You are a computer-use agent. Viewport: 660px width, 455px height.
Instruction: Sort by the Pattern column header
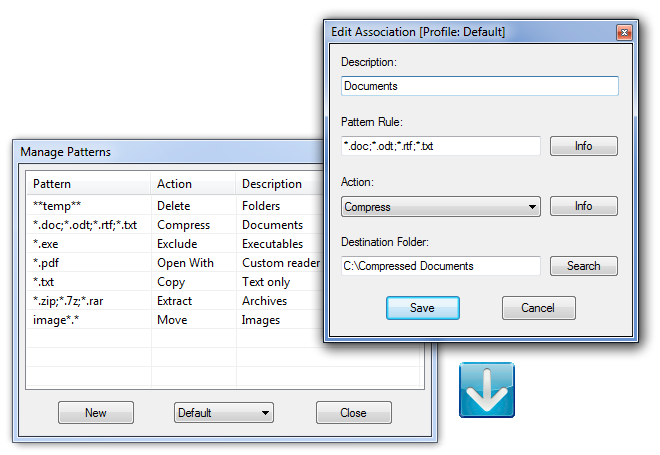(88, 184)
